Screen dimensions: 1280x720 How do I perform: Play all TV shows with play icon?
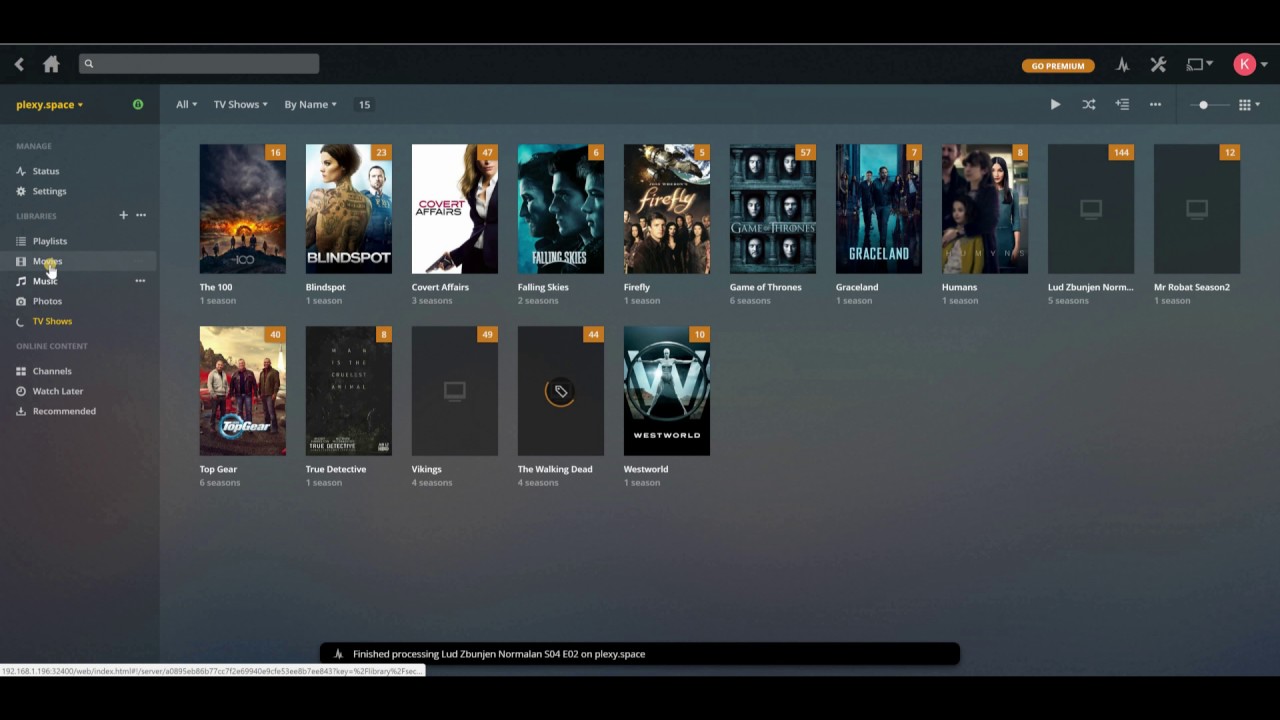(x=1055, y=104)
